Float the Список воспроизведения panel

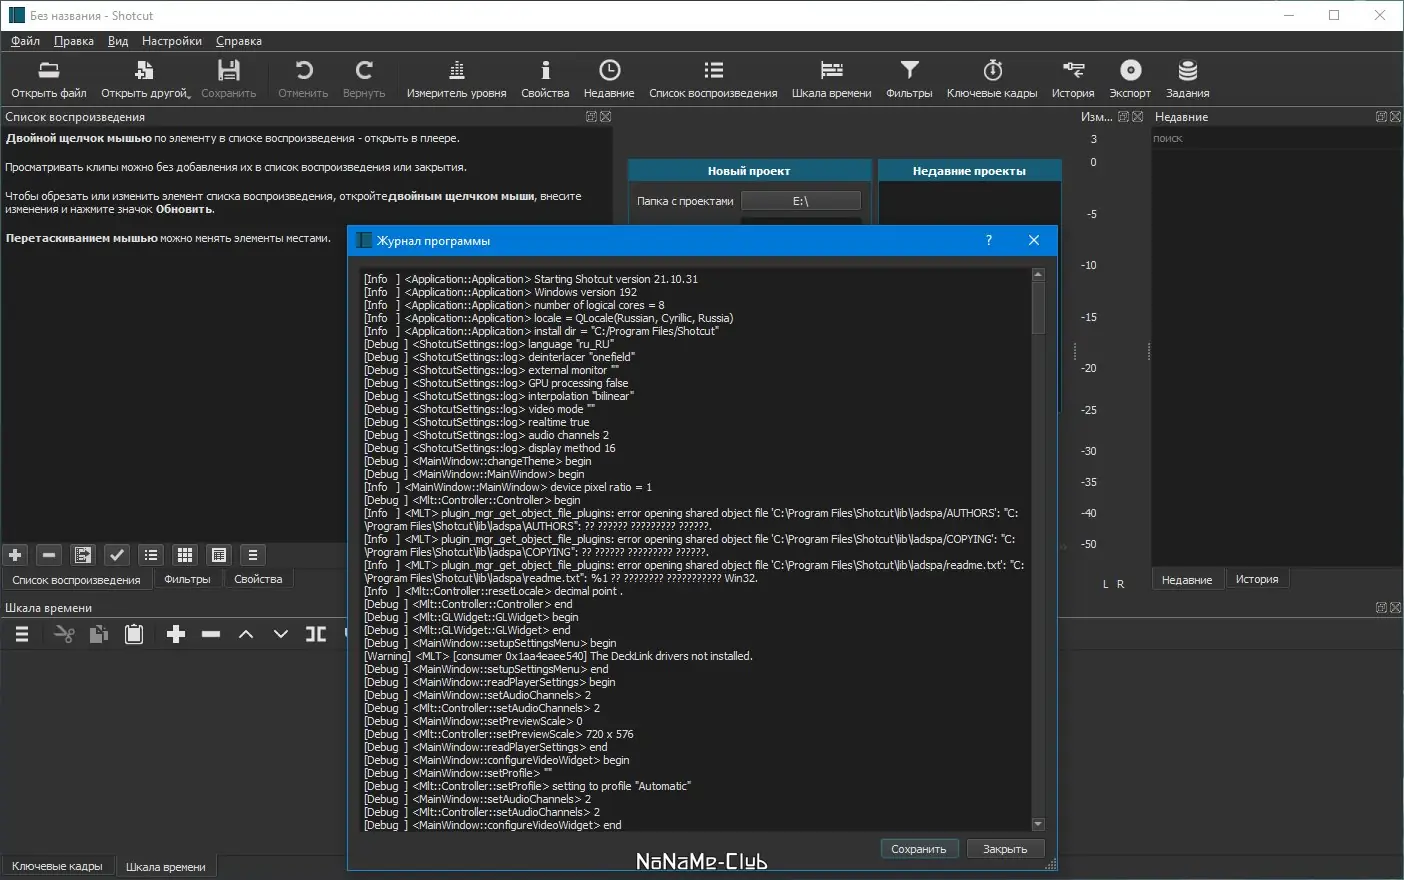click(591, 117)
